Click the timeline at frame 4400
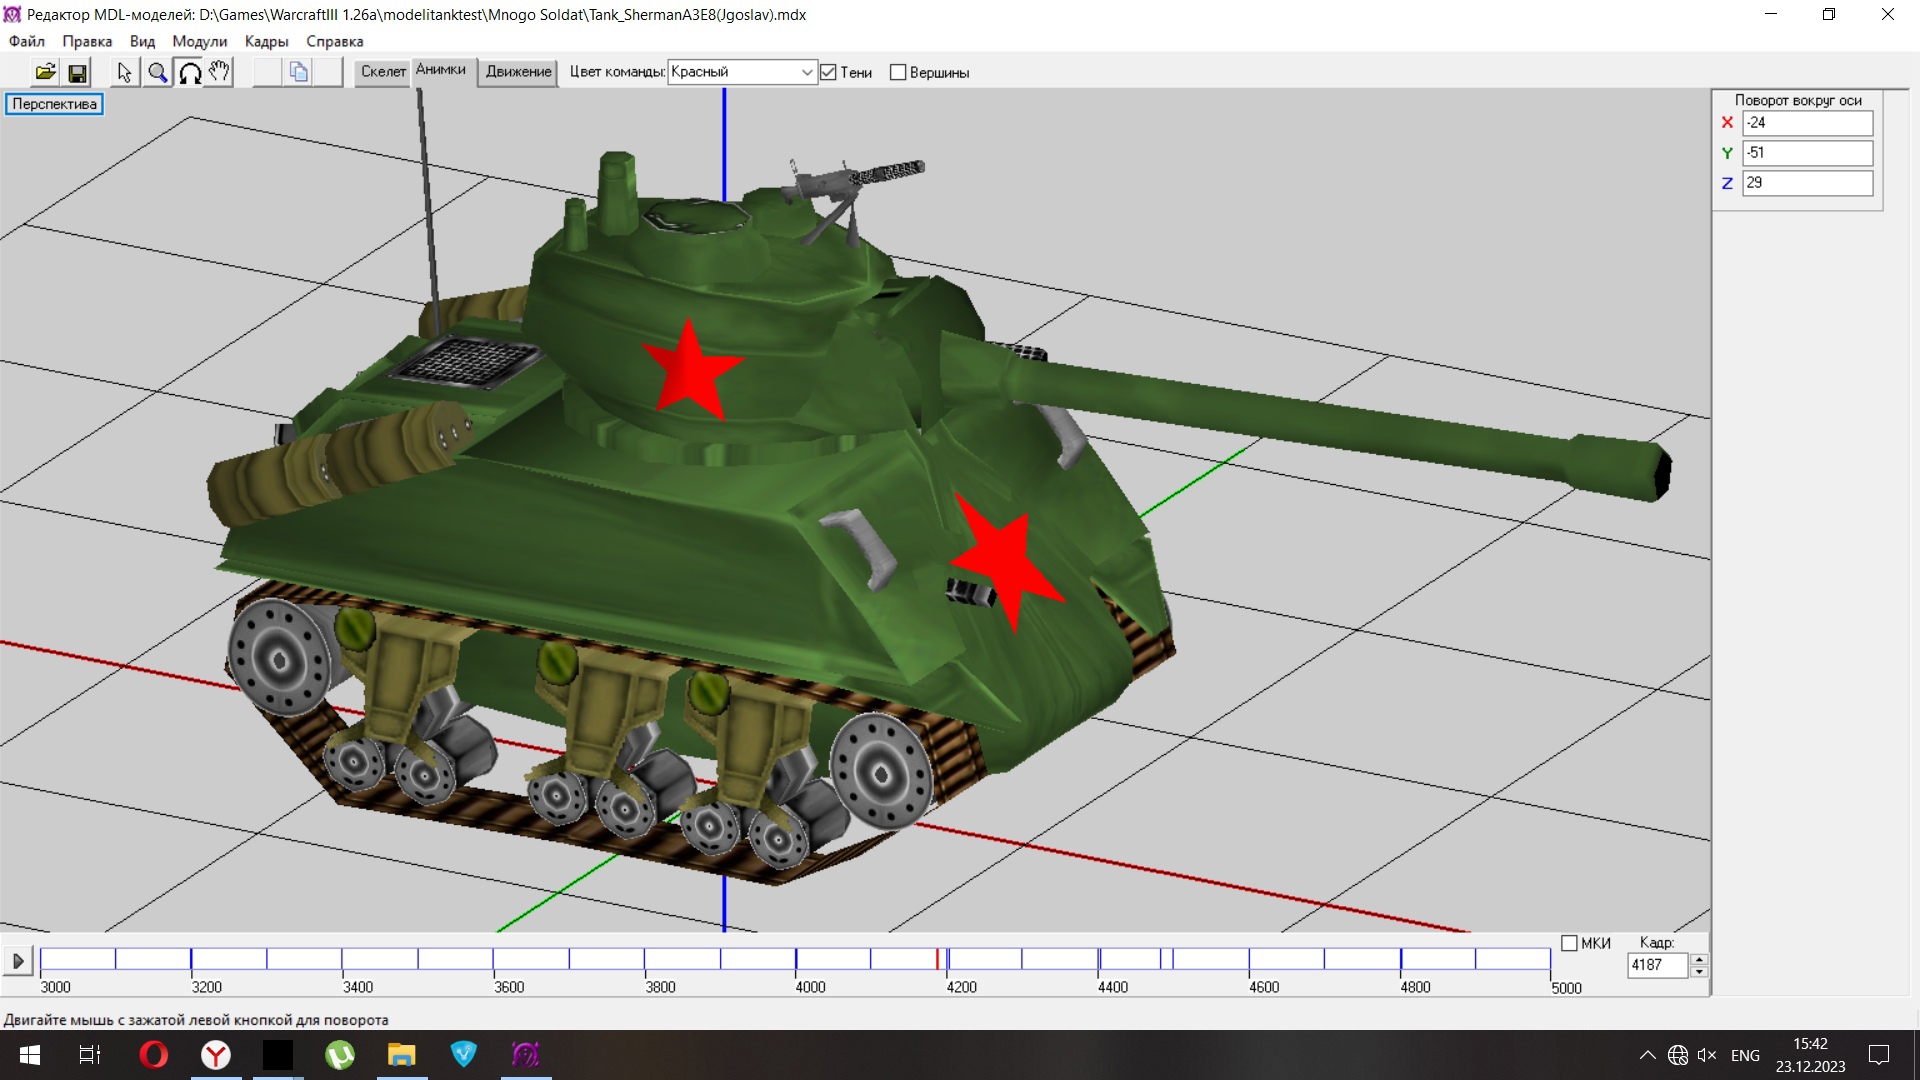 click(x=1100, y=960)
